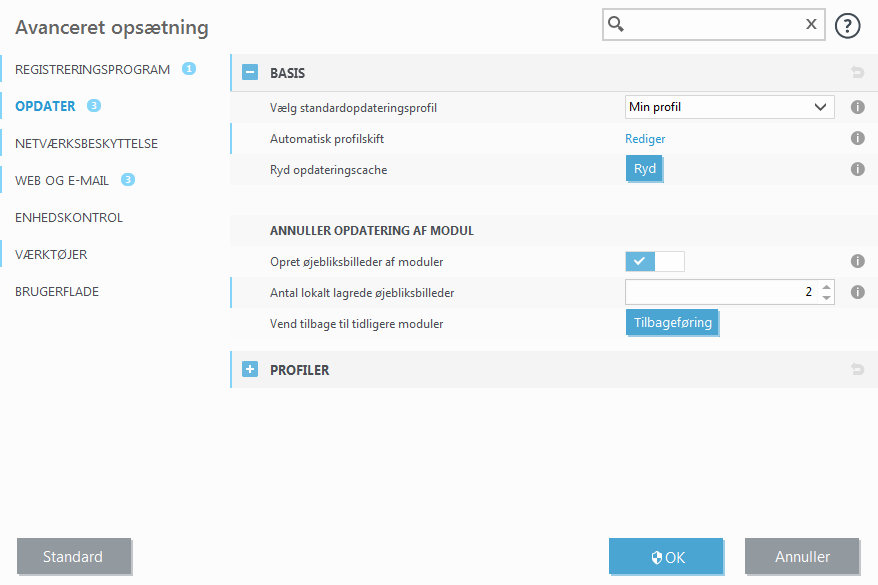Expand the PROFILER section
The width and height of the screenshot is (878, 585).
pos(249,369)
